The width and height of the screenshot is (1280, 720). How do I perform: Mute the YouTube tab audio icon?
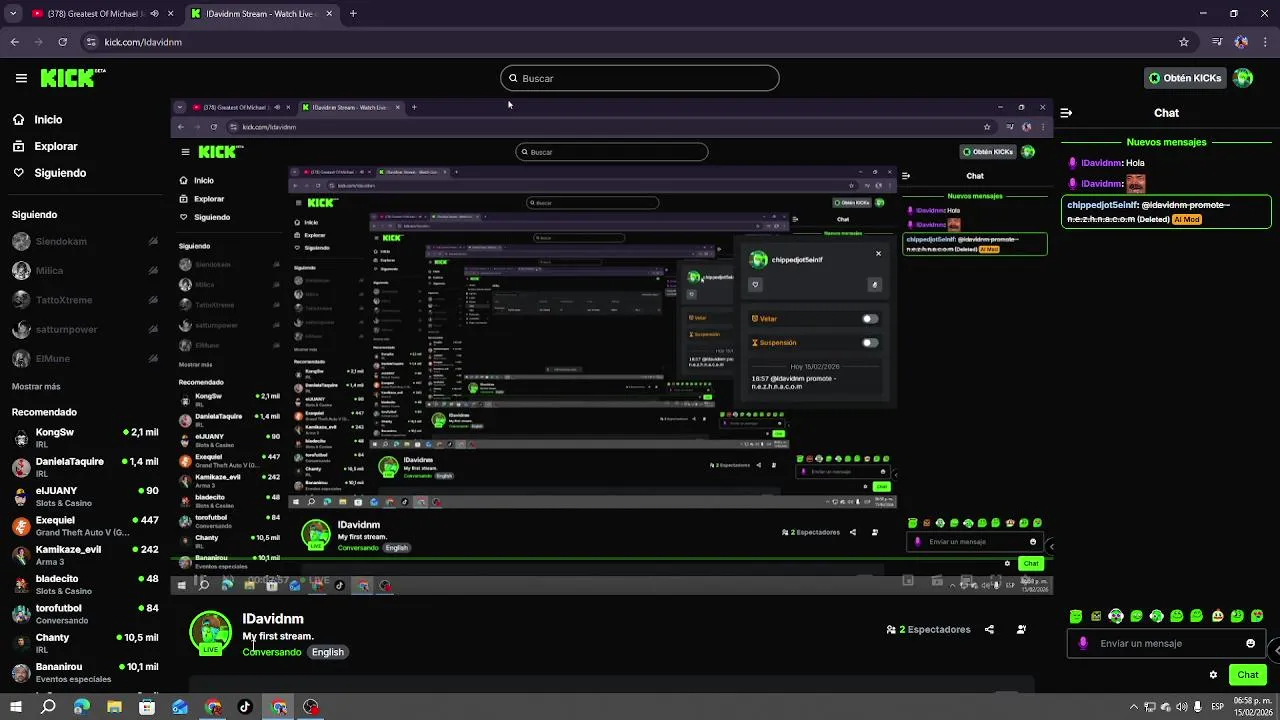(x=154, y=14)
